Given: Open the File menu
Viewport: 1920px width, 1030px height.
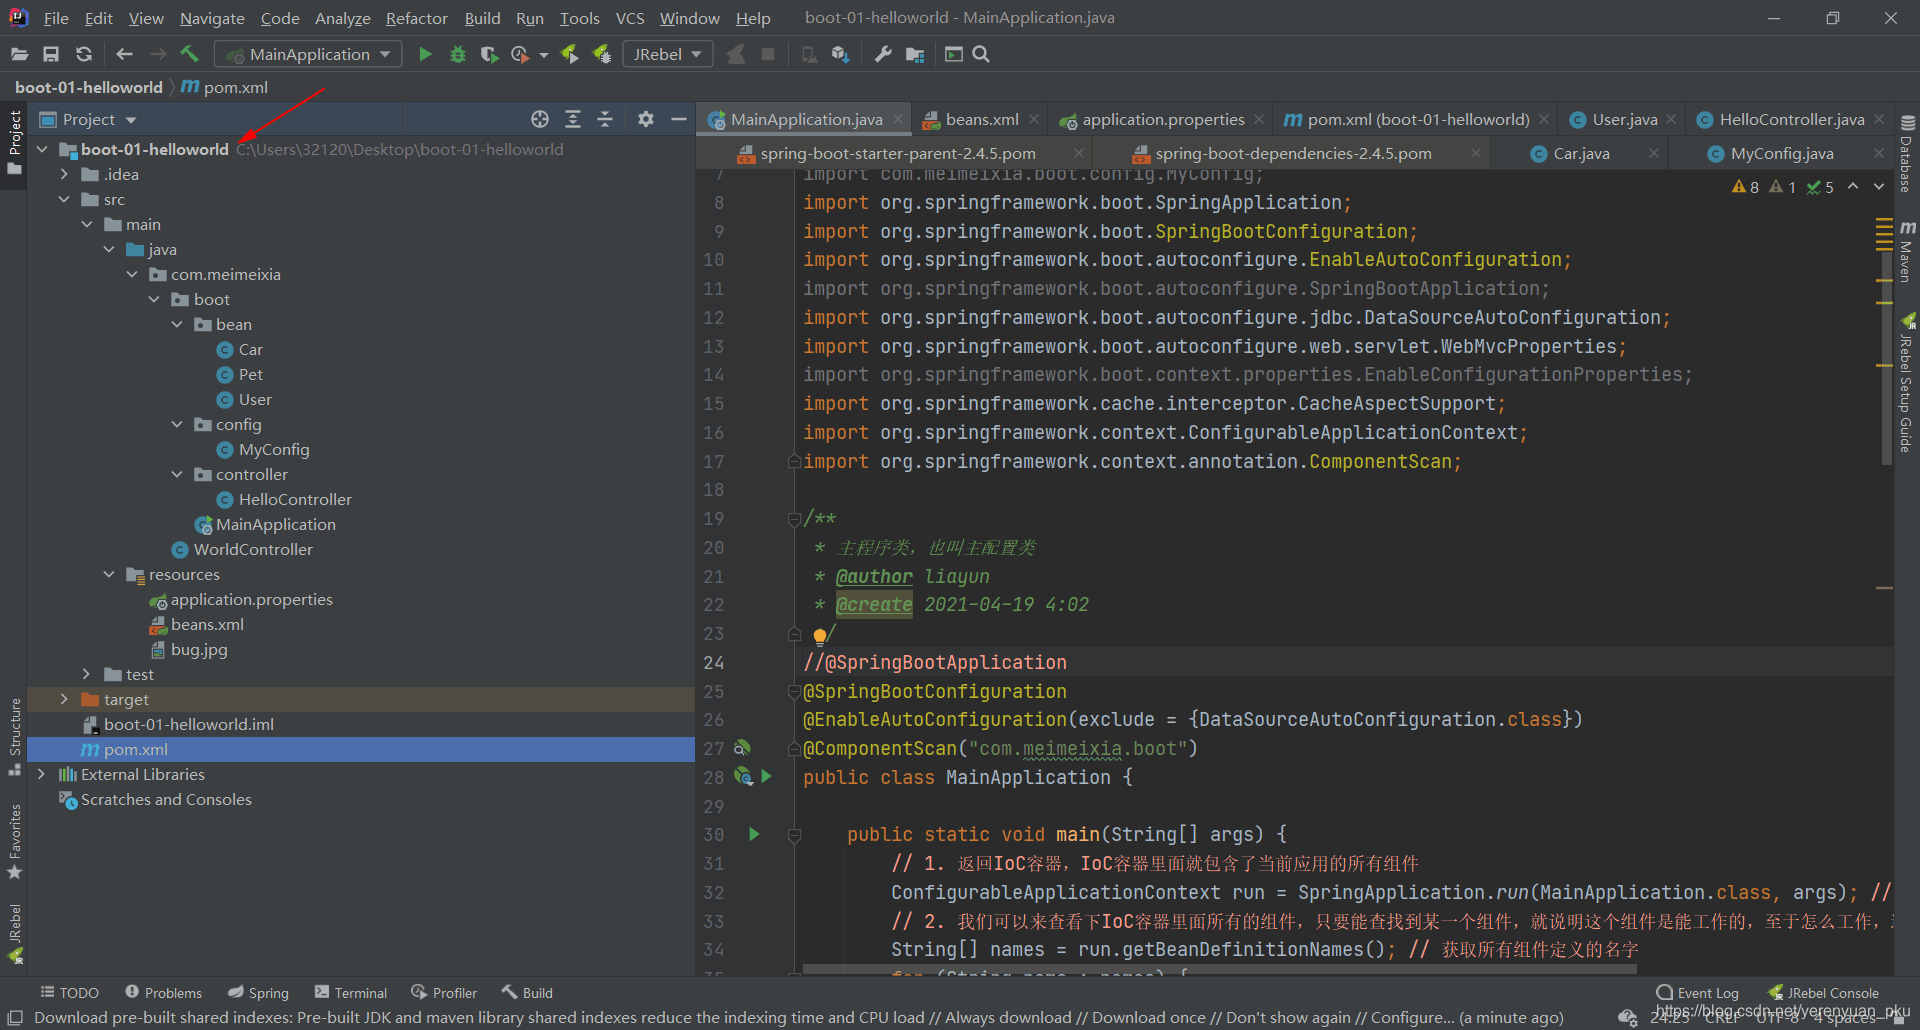Looking at the screenshot, I should point(56,18).
